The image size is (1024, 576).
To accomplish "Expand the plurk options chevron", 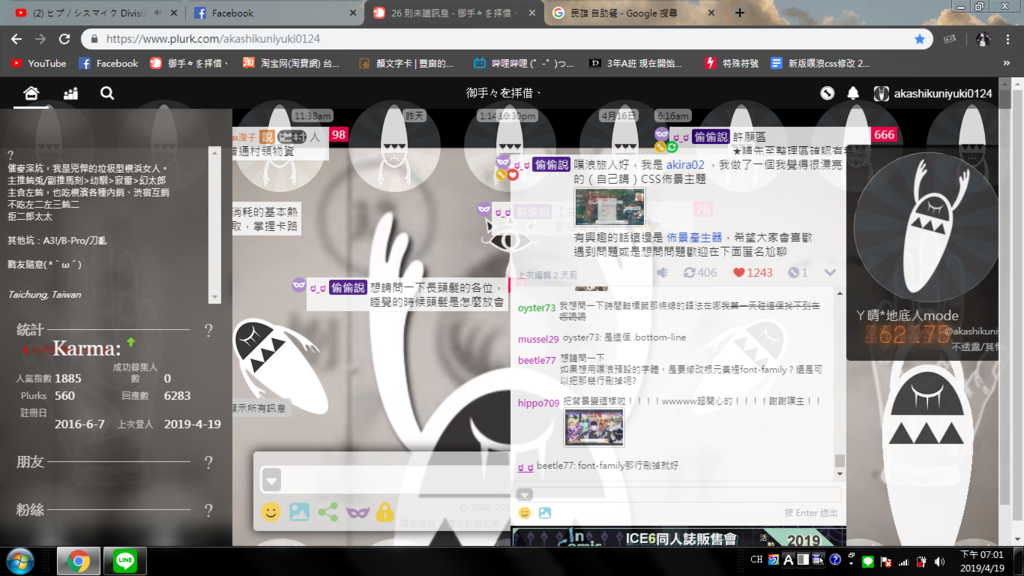I will pos(829,273).
